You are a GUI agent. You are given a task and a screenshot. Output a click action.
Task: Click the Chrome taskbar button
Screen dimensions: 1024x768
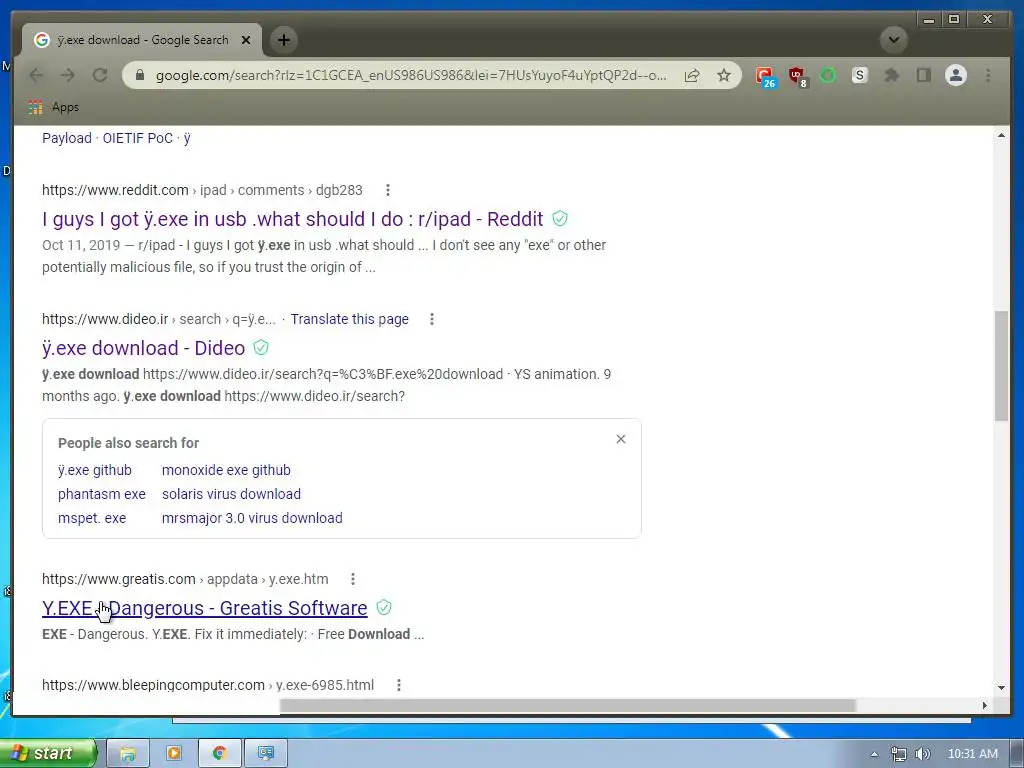(219, 754)
